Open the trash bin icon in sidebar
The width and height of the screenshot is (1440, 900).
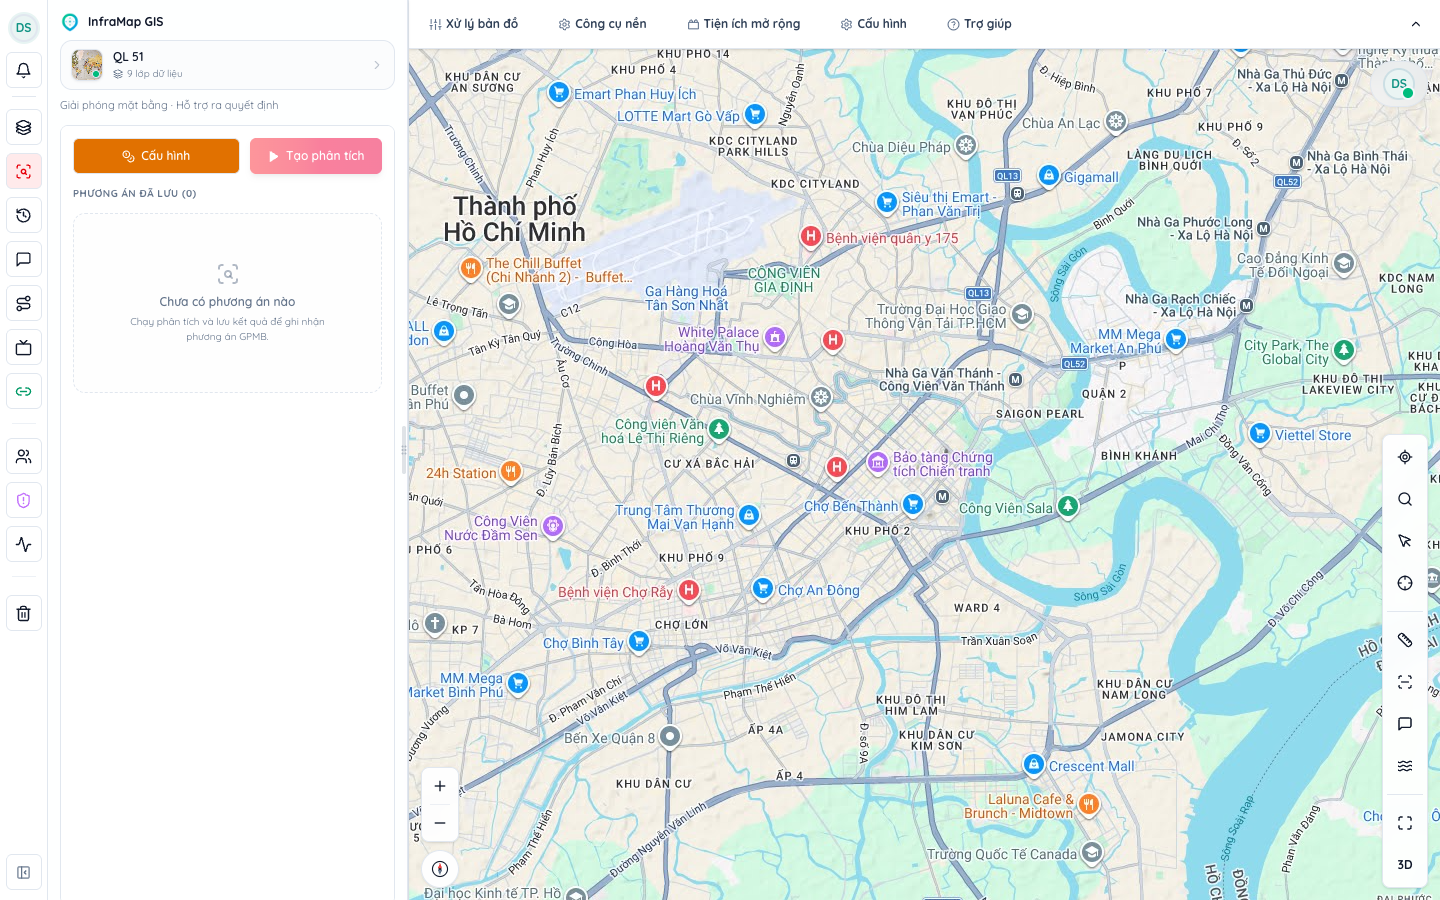24,613
